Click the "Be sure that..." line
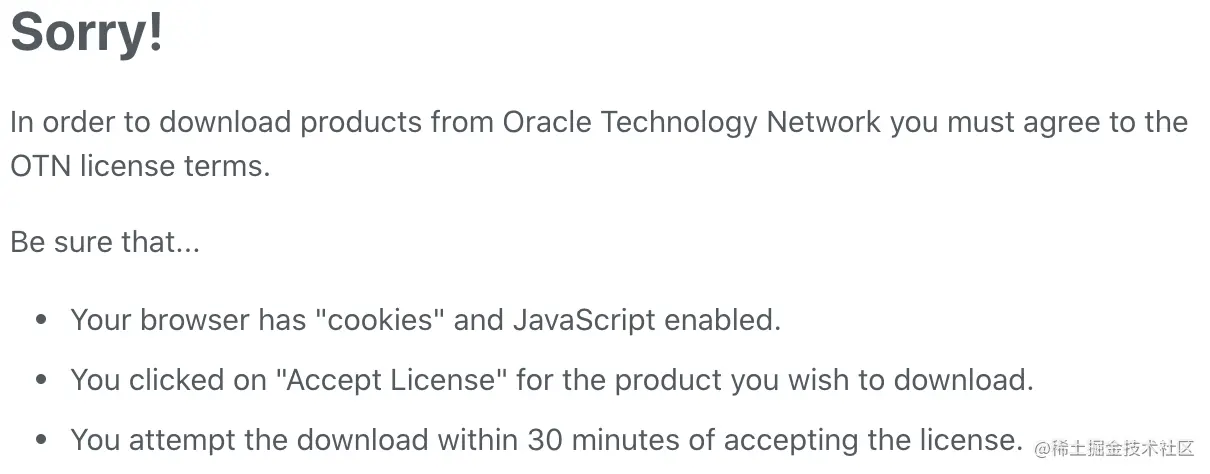Screen dimensions: 1210x474 coord(104,242)
